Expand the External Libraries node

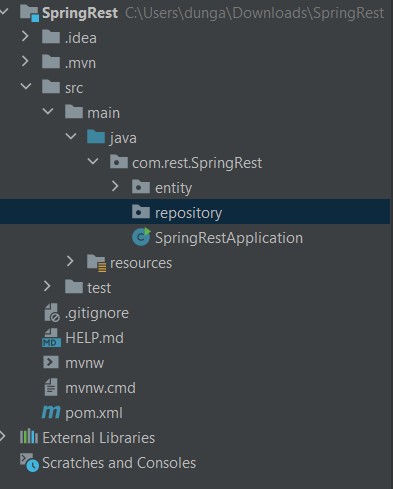click(3, 436)
